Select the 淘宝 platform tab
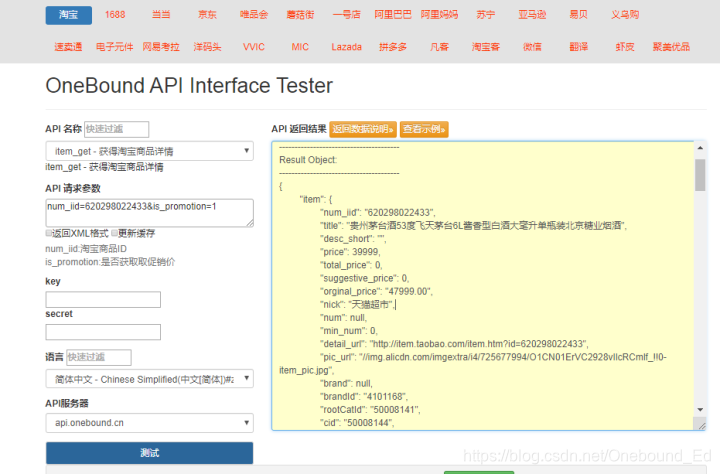The height and width of the screenshot is (474, 720). click(68, 15)
